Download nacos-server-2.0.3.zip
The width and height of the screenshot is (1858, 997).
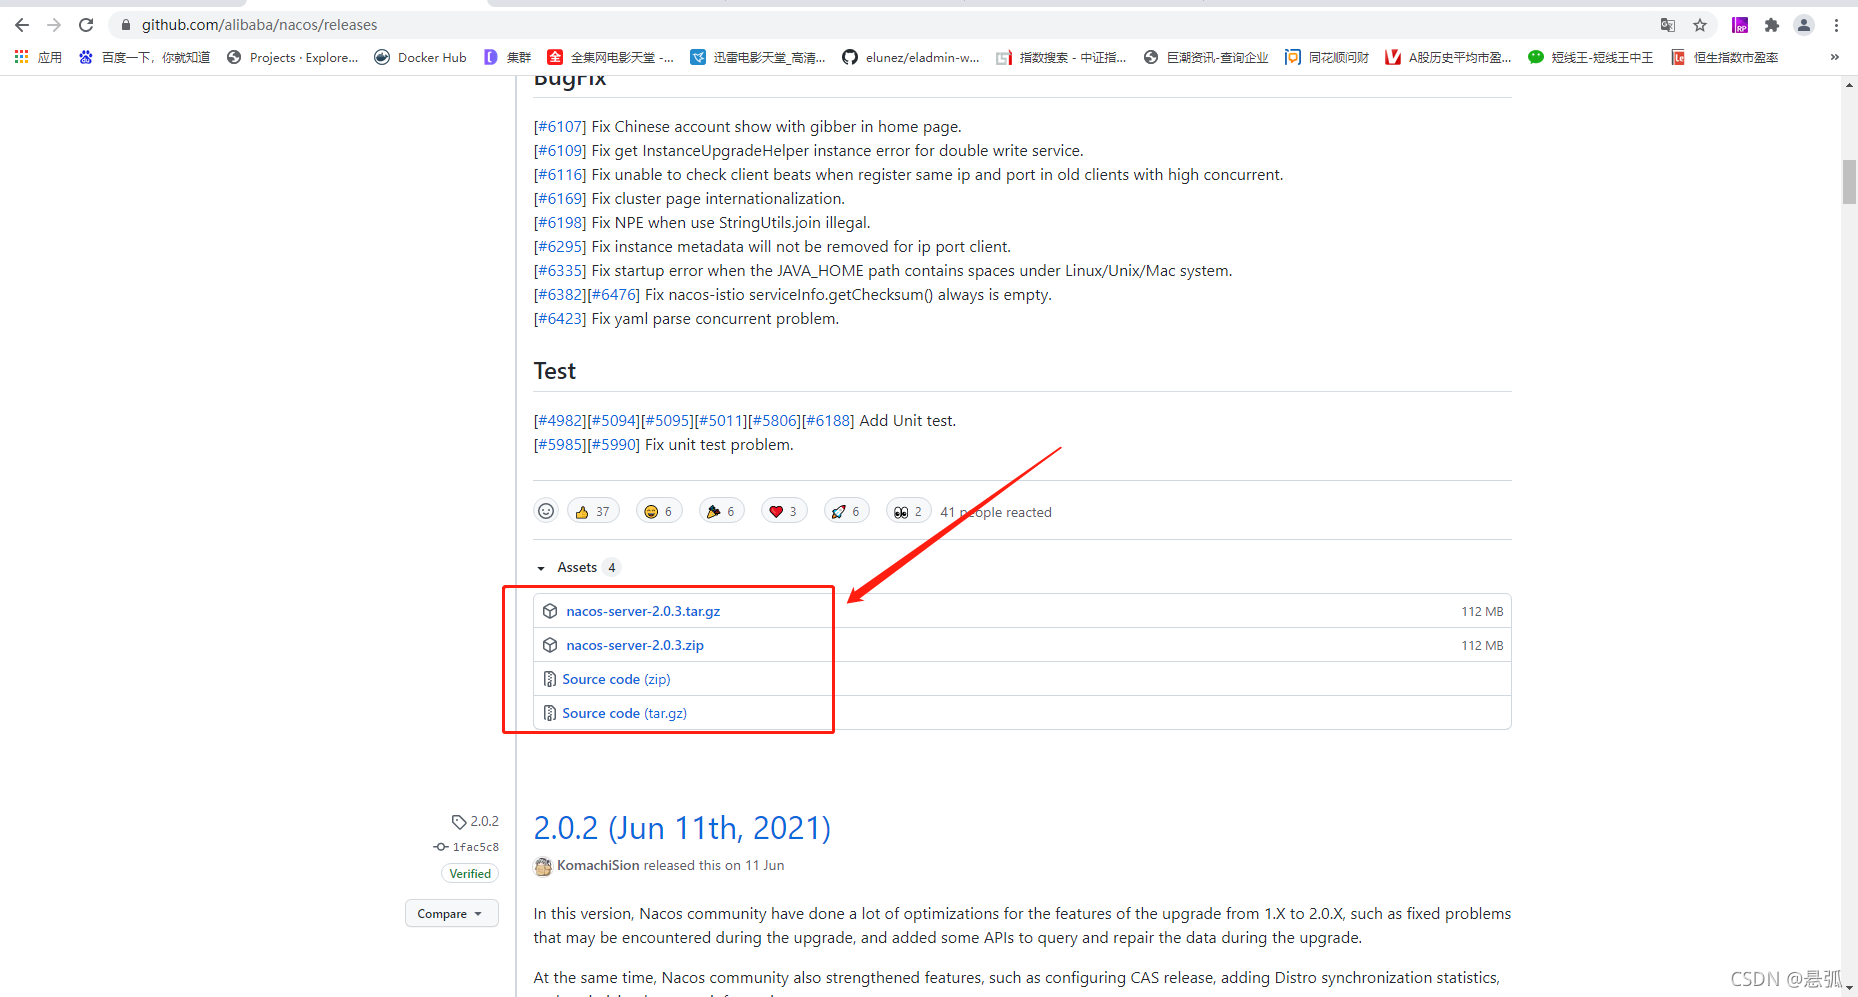pos(635,645)
